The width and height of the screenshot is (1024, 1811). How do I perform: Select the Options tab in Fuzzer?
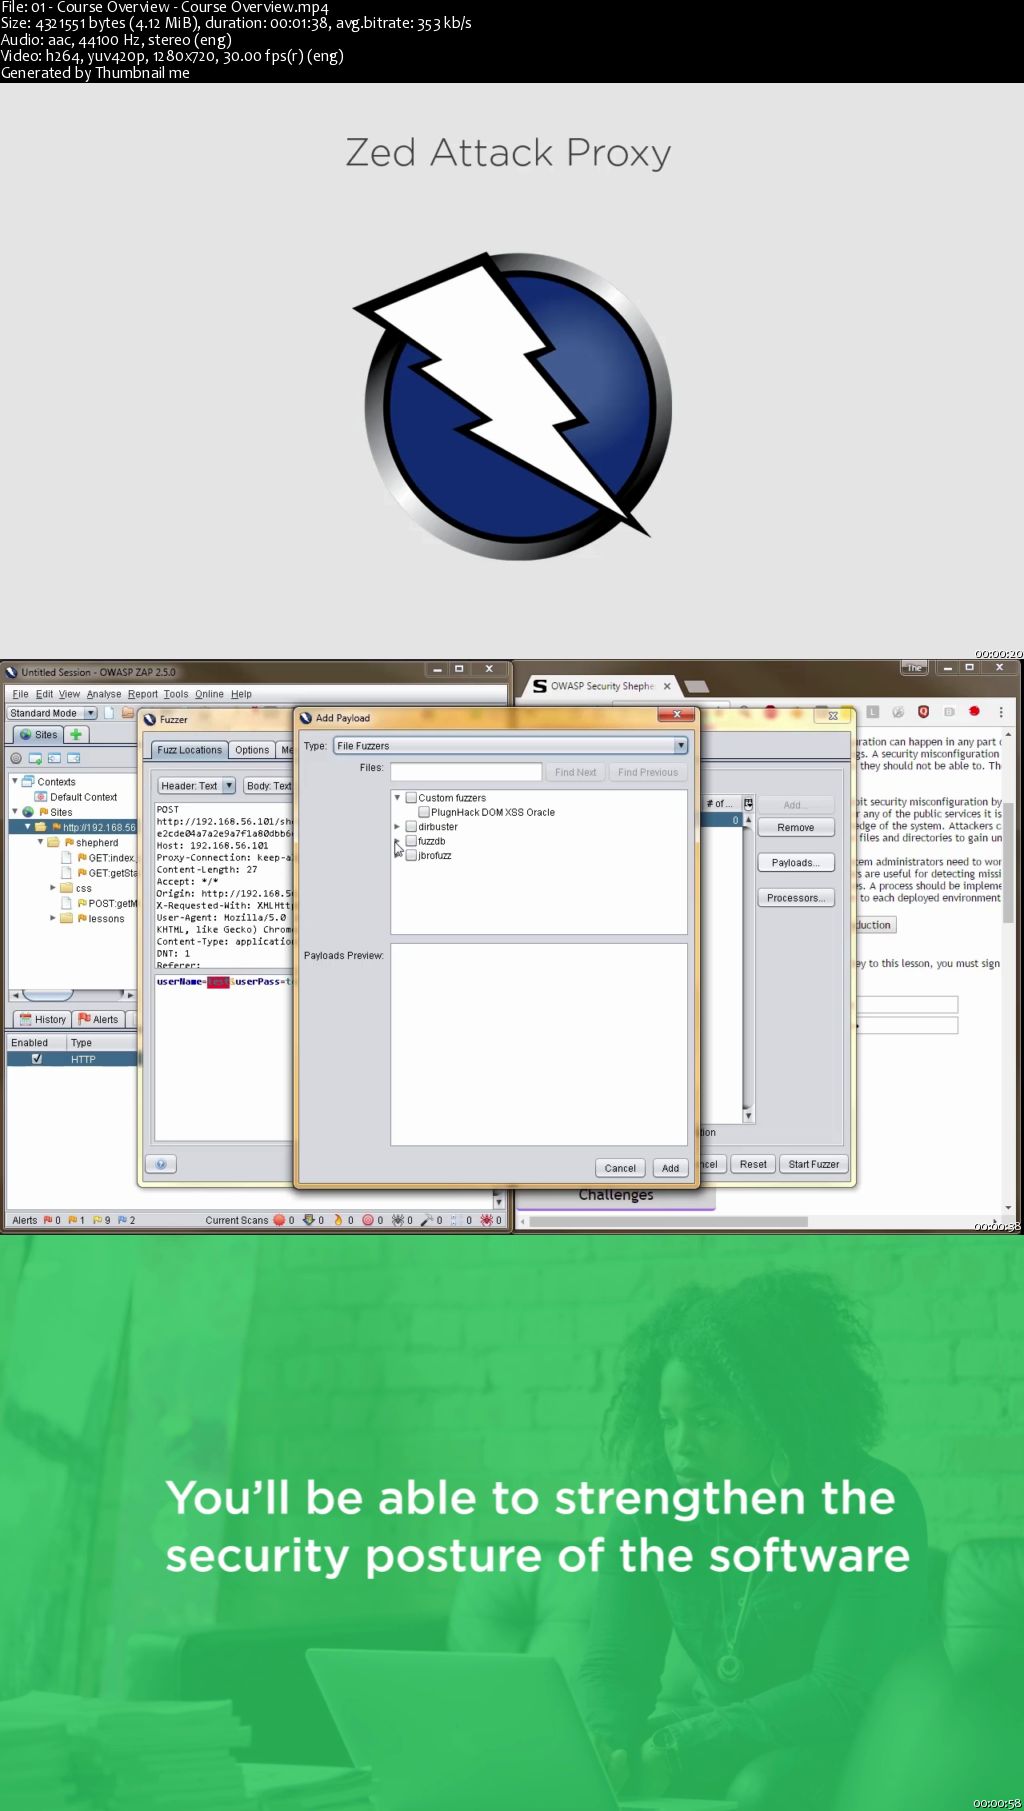pyautogui.click(x=252, y=750)
